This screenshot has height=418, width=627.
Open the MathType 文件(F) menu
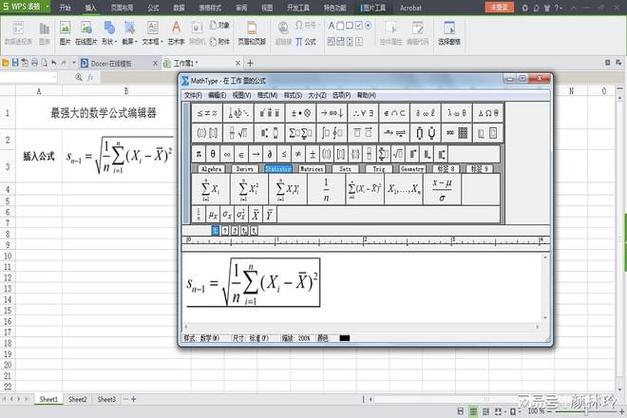[193, 95]
